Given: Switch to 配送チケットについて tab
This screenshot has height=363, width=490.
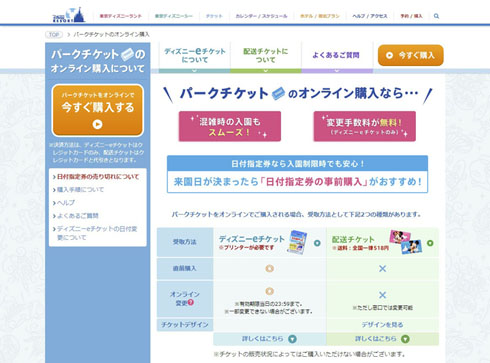Looking at the screenshot, I should (x=266, y=56).
